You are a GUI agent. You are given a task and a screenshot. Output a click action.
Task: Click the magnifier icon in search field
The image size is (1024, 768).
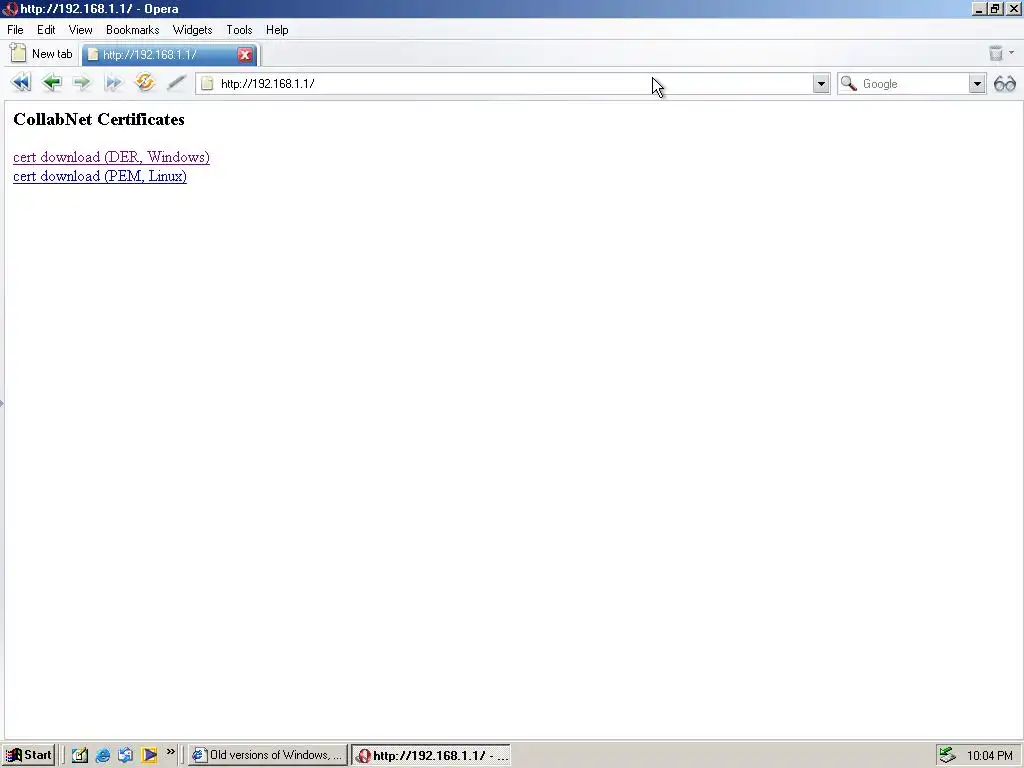pos(849,84)
